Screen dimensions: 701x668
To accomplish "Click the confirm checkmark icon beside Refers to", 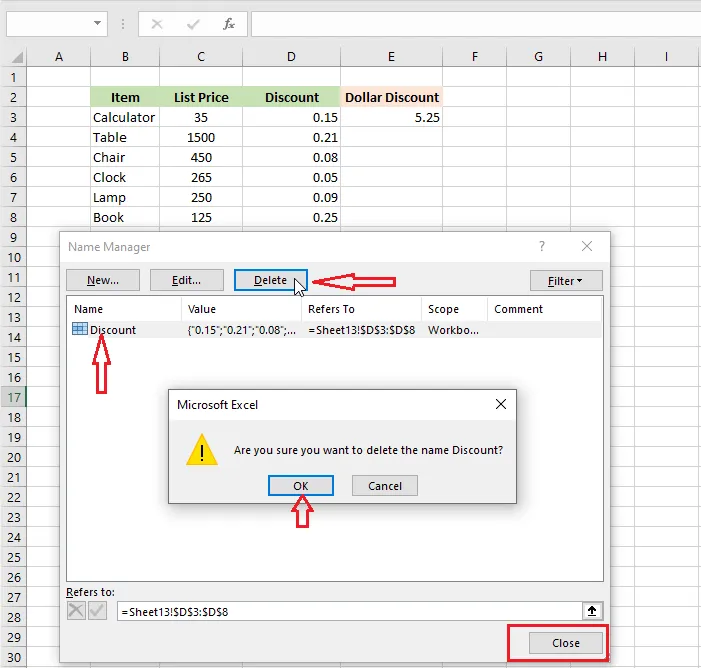I will 97,611.
